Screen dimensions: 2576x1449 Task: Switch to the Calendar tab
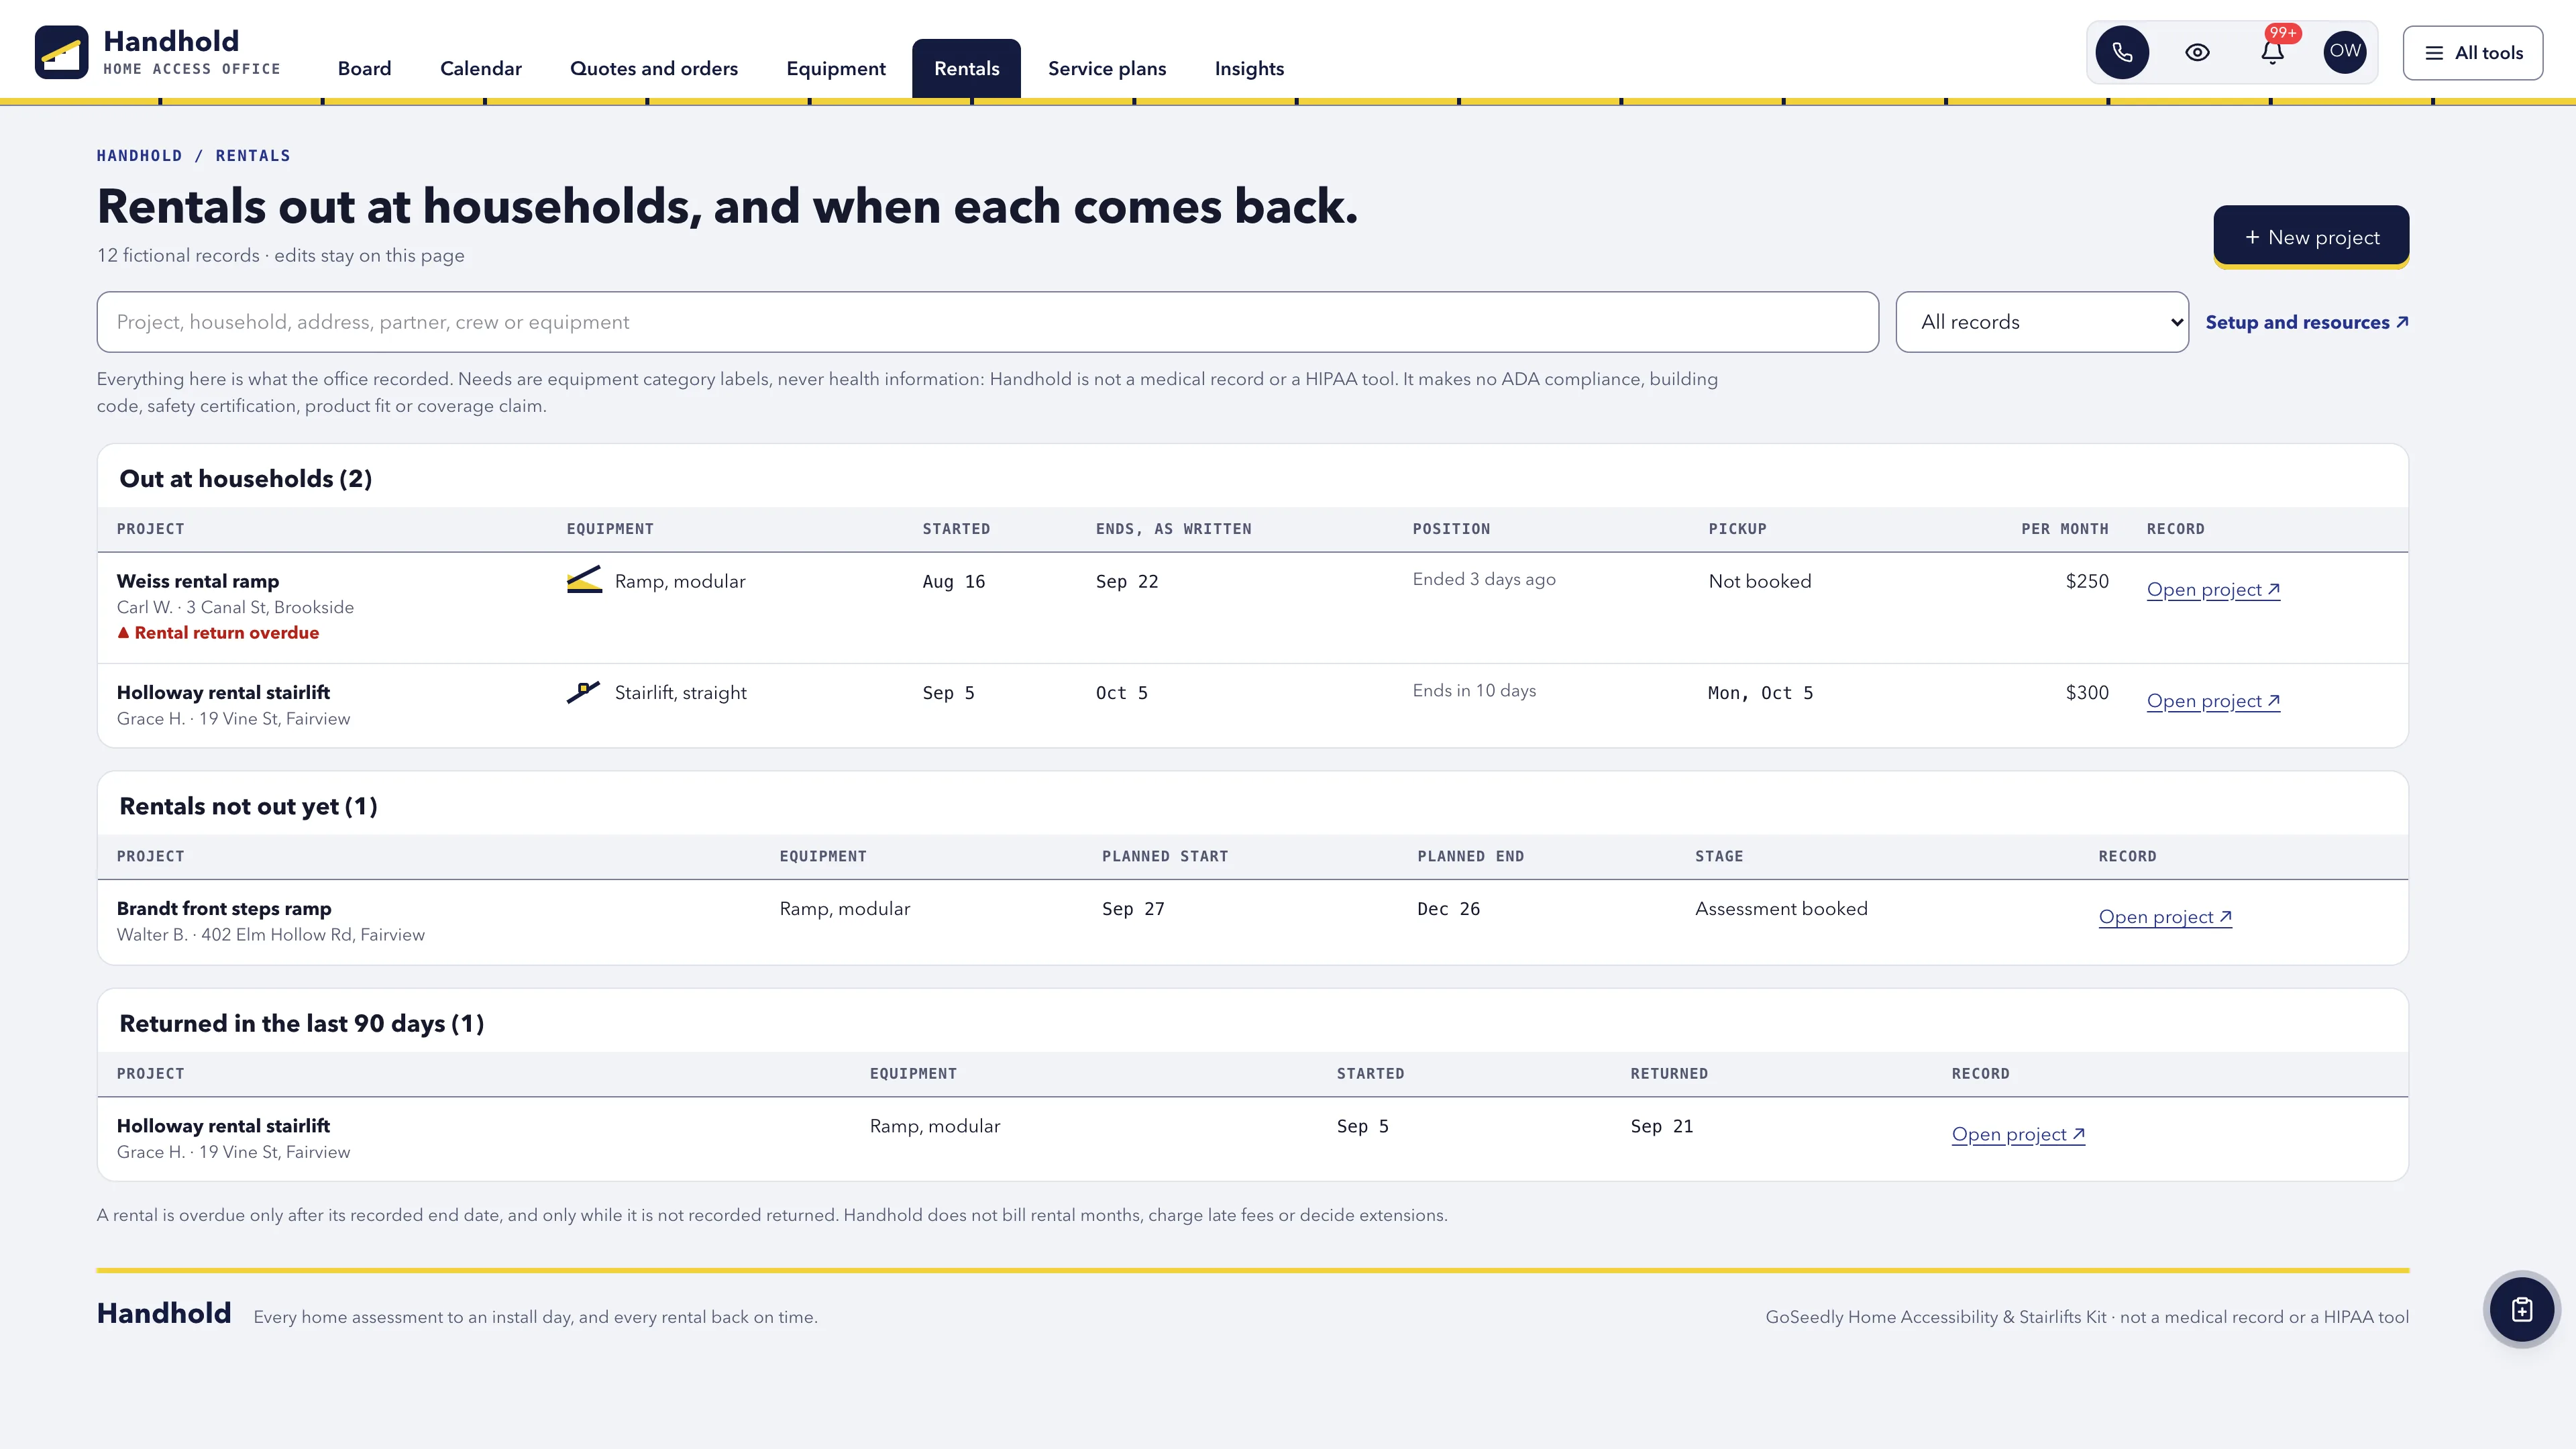click(x=481, y=69)
